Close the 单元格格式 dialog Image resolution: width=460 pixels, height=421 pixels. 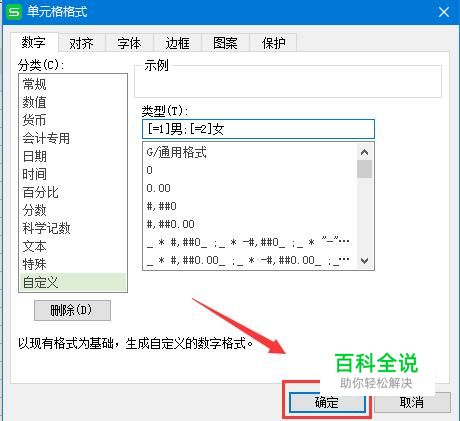(444, 12)
